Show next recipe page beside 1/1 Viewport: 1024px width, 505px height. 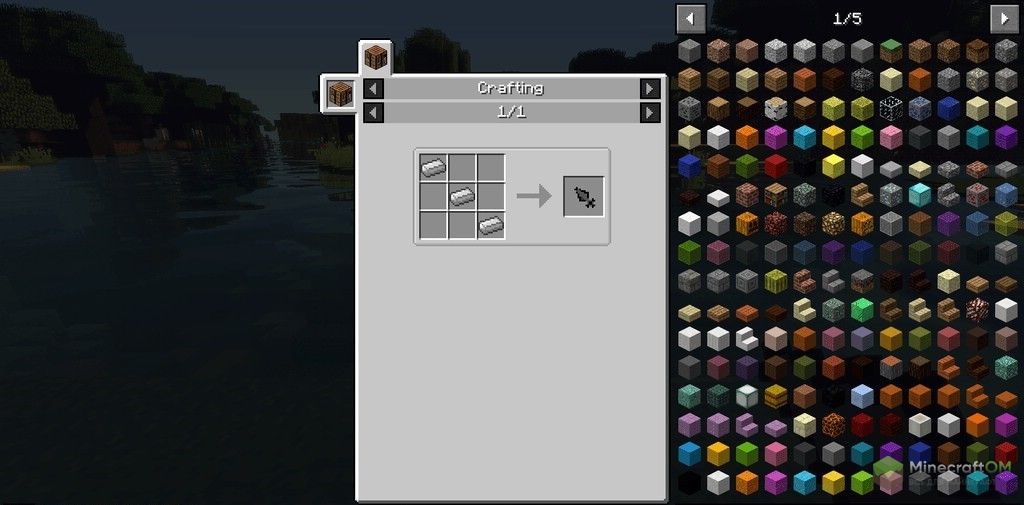tap(650, 113)
